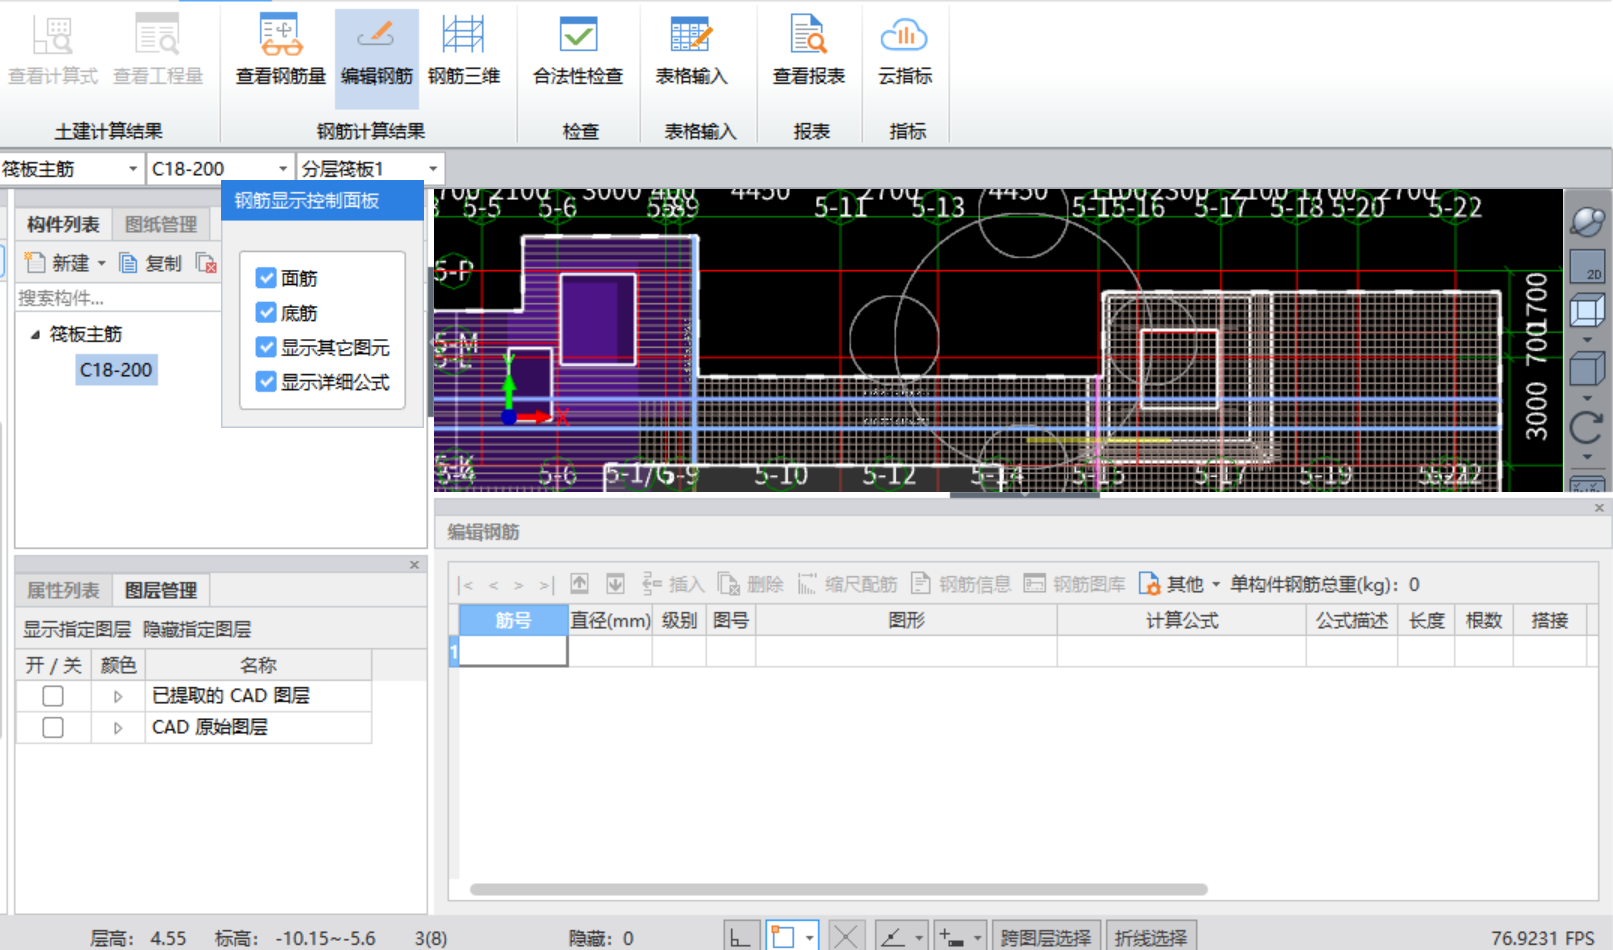This screenshot has height=950, width=1613.
Task: Click 计算公式 column header
Action: [1181, 620]
